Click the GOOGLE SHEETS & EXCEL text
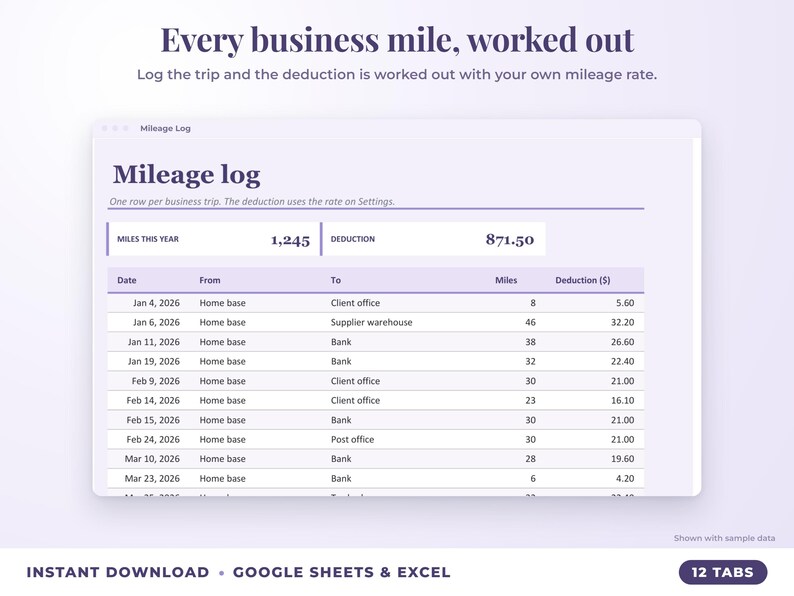The image size is (794, 596). [x=341, y=572]
